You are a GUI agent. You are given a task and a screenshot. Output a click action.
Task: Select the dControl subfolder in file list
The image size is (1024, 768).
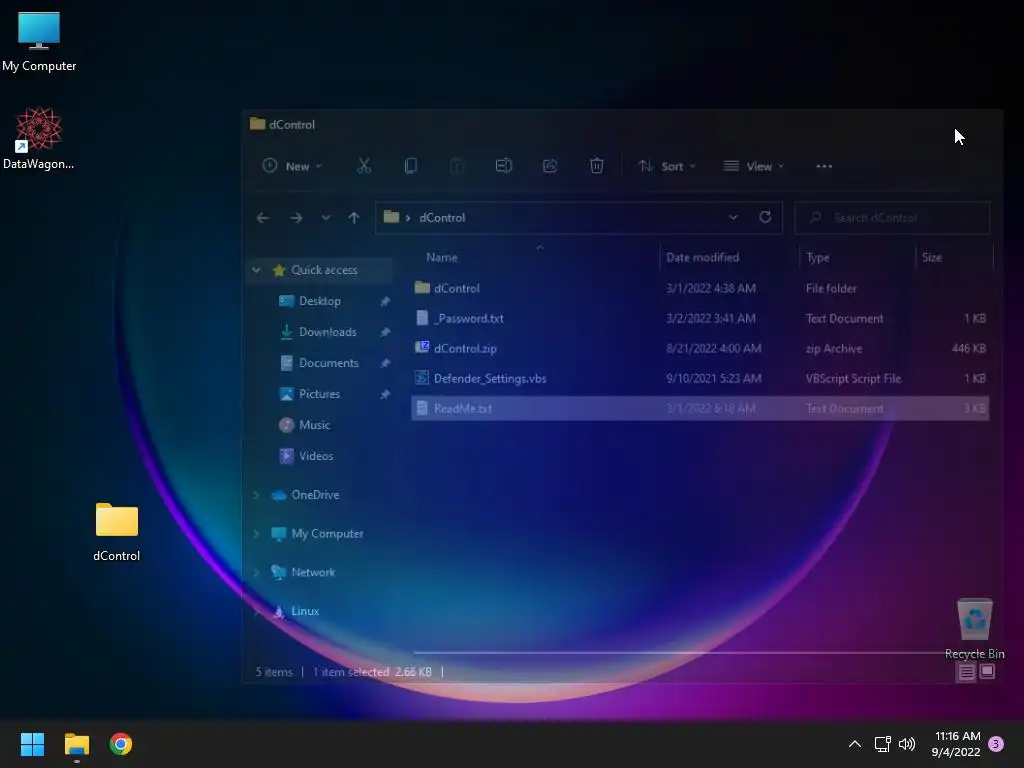coord(700,288)
